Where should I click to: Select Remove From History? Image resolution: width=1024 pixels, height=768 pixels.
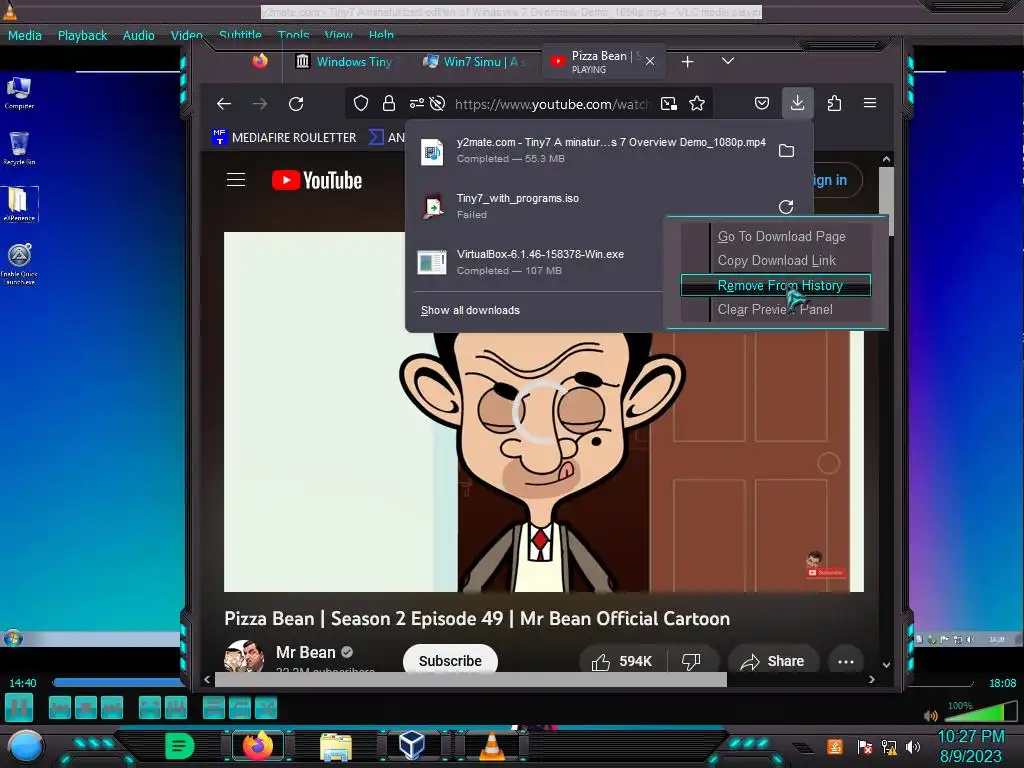pyautogui.click(x=776, y=285)
